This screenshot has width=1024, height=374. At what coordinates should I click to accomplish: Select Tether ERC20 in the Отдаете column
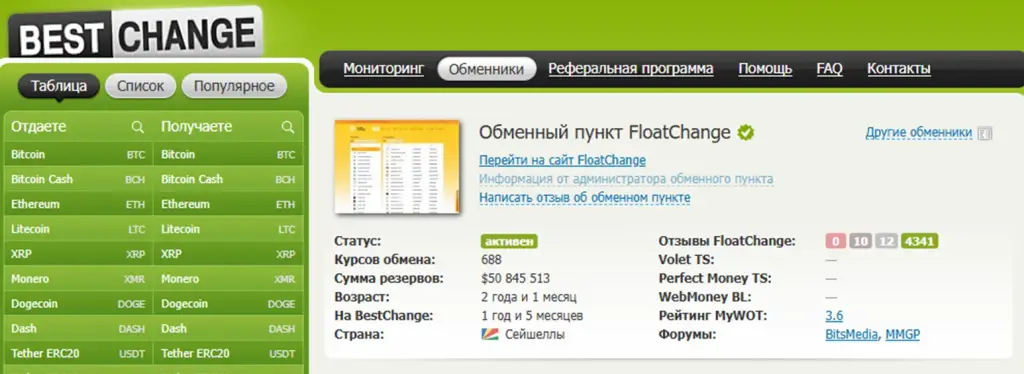pyautogui.click(x=78, y=353)
